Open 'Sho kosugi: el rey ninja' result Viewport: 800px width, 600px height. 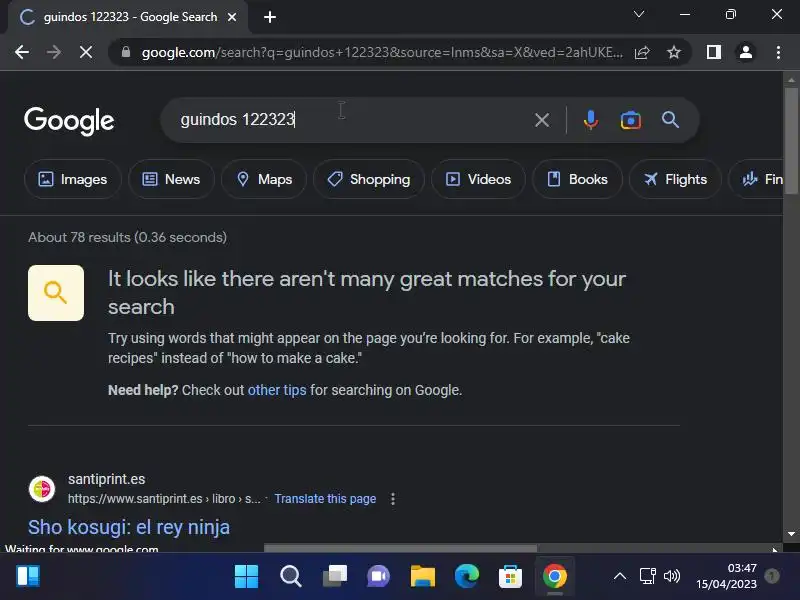[129, 528]
